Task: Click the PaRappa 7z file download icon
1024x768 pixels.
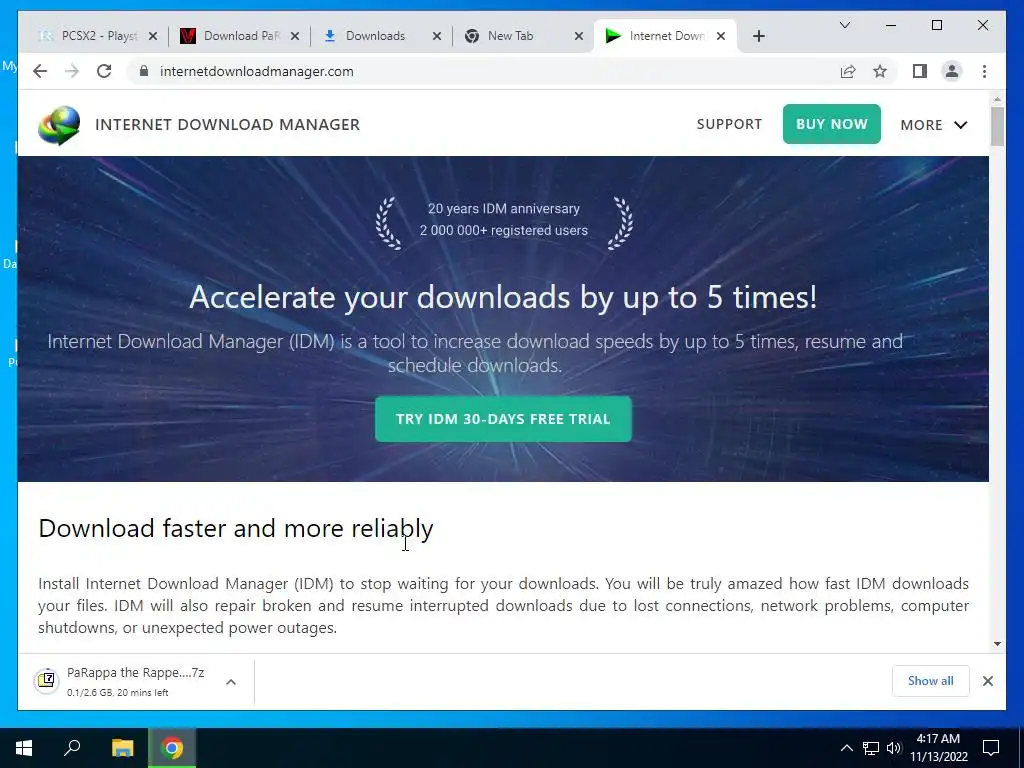Action: 46,681
